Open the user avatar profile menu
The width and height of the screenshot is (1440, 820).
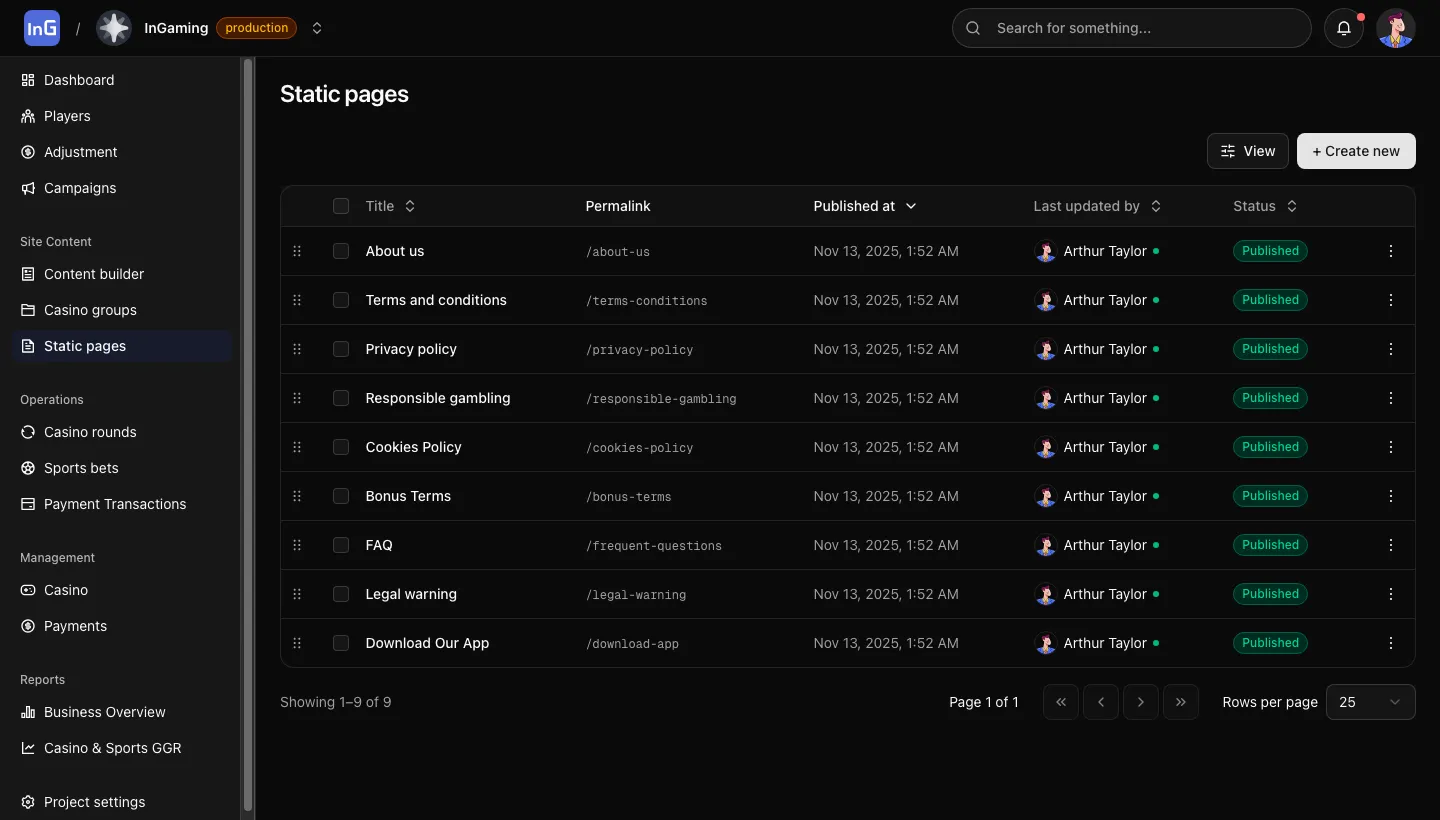click(x=1395, y=28)
